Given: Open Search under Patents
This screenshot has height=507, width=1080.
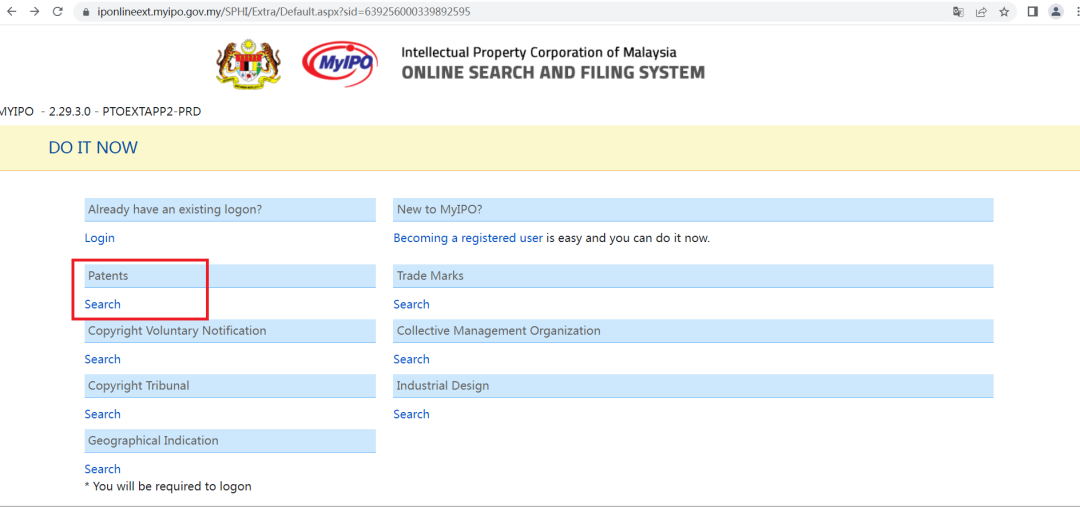Looking at the screenshot, I should pos(103,304).
